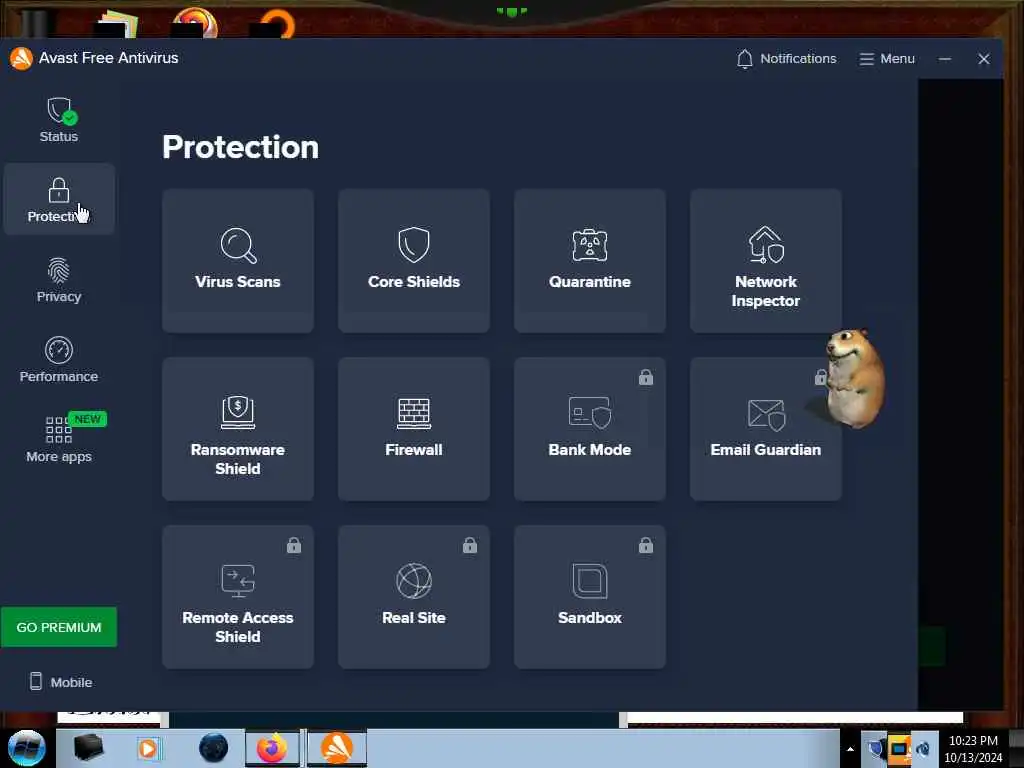Open the locked Bank Mode tile
Image resolution: width=1024 pixels, height=768 pixels.
590,429
